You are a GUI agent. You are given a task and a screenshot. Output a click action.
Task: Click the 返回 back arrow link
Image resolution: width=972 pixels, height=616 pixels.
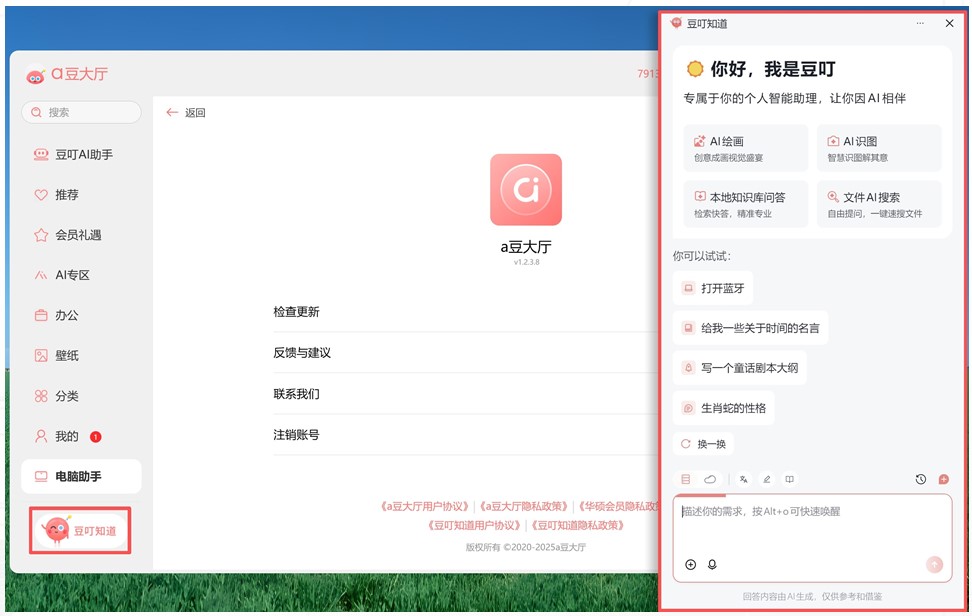pyautogui.click(x=186, y=113)
